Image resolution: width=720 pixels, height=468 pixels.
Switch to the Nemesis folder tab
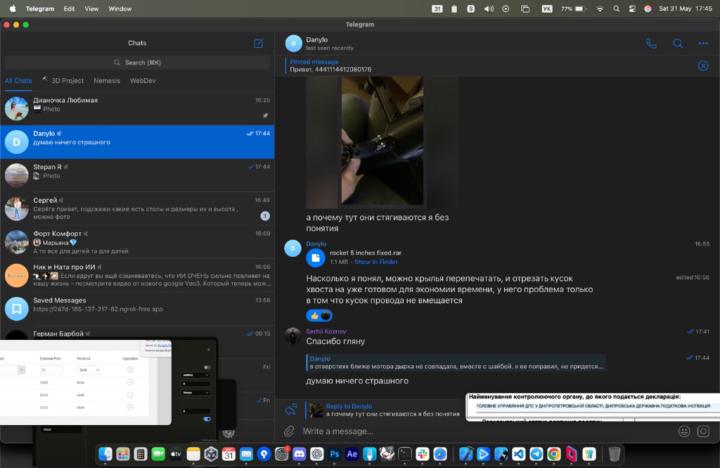(107, 80)
